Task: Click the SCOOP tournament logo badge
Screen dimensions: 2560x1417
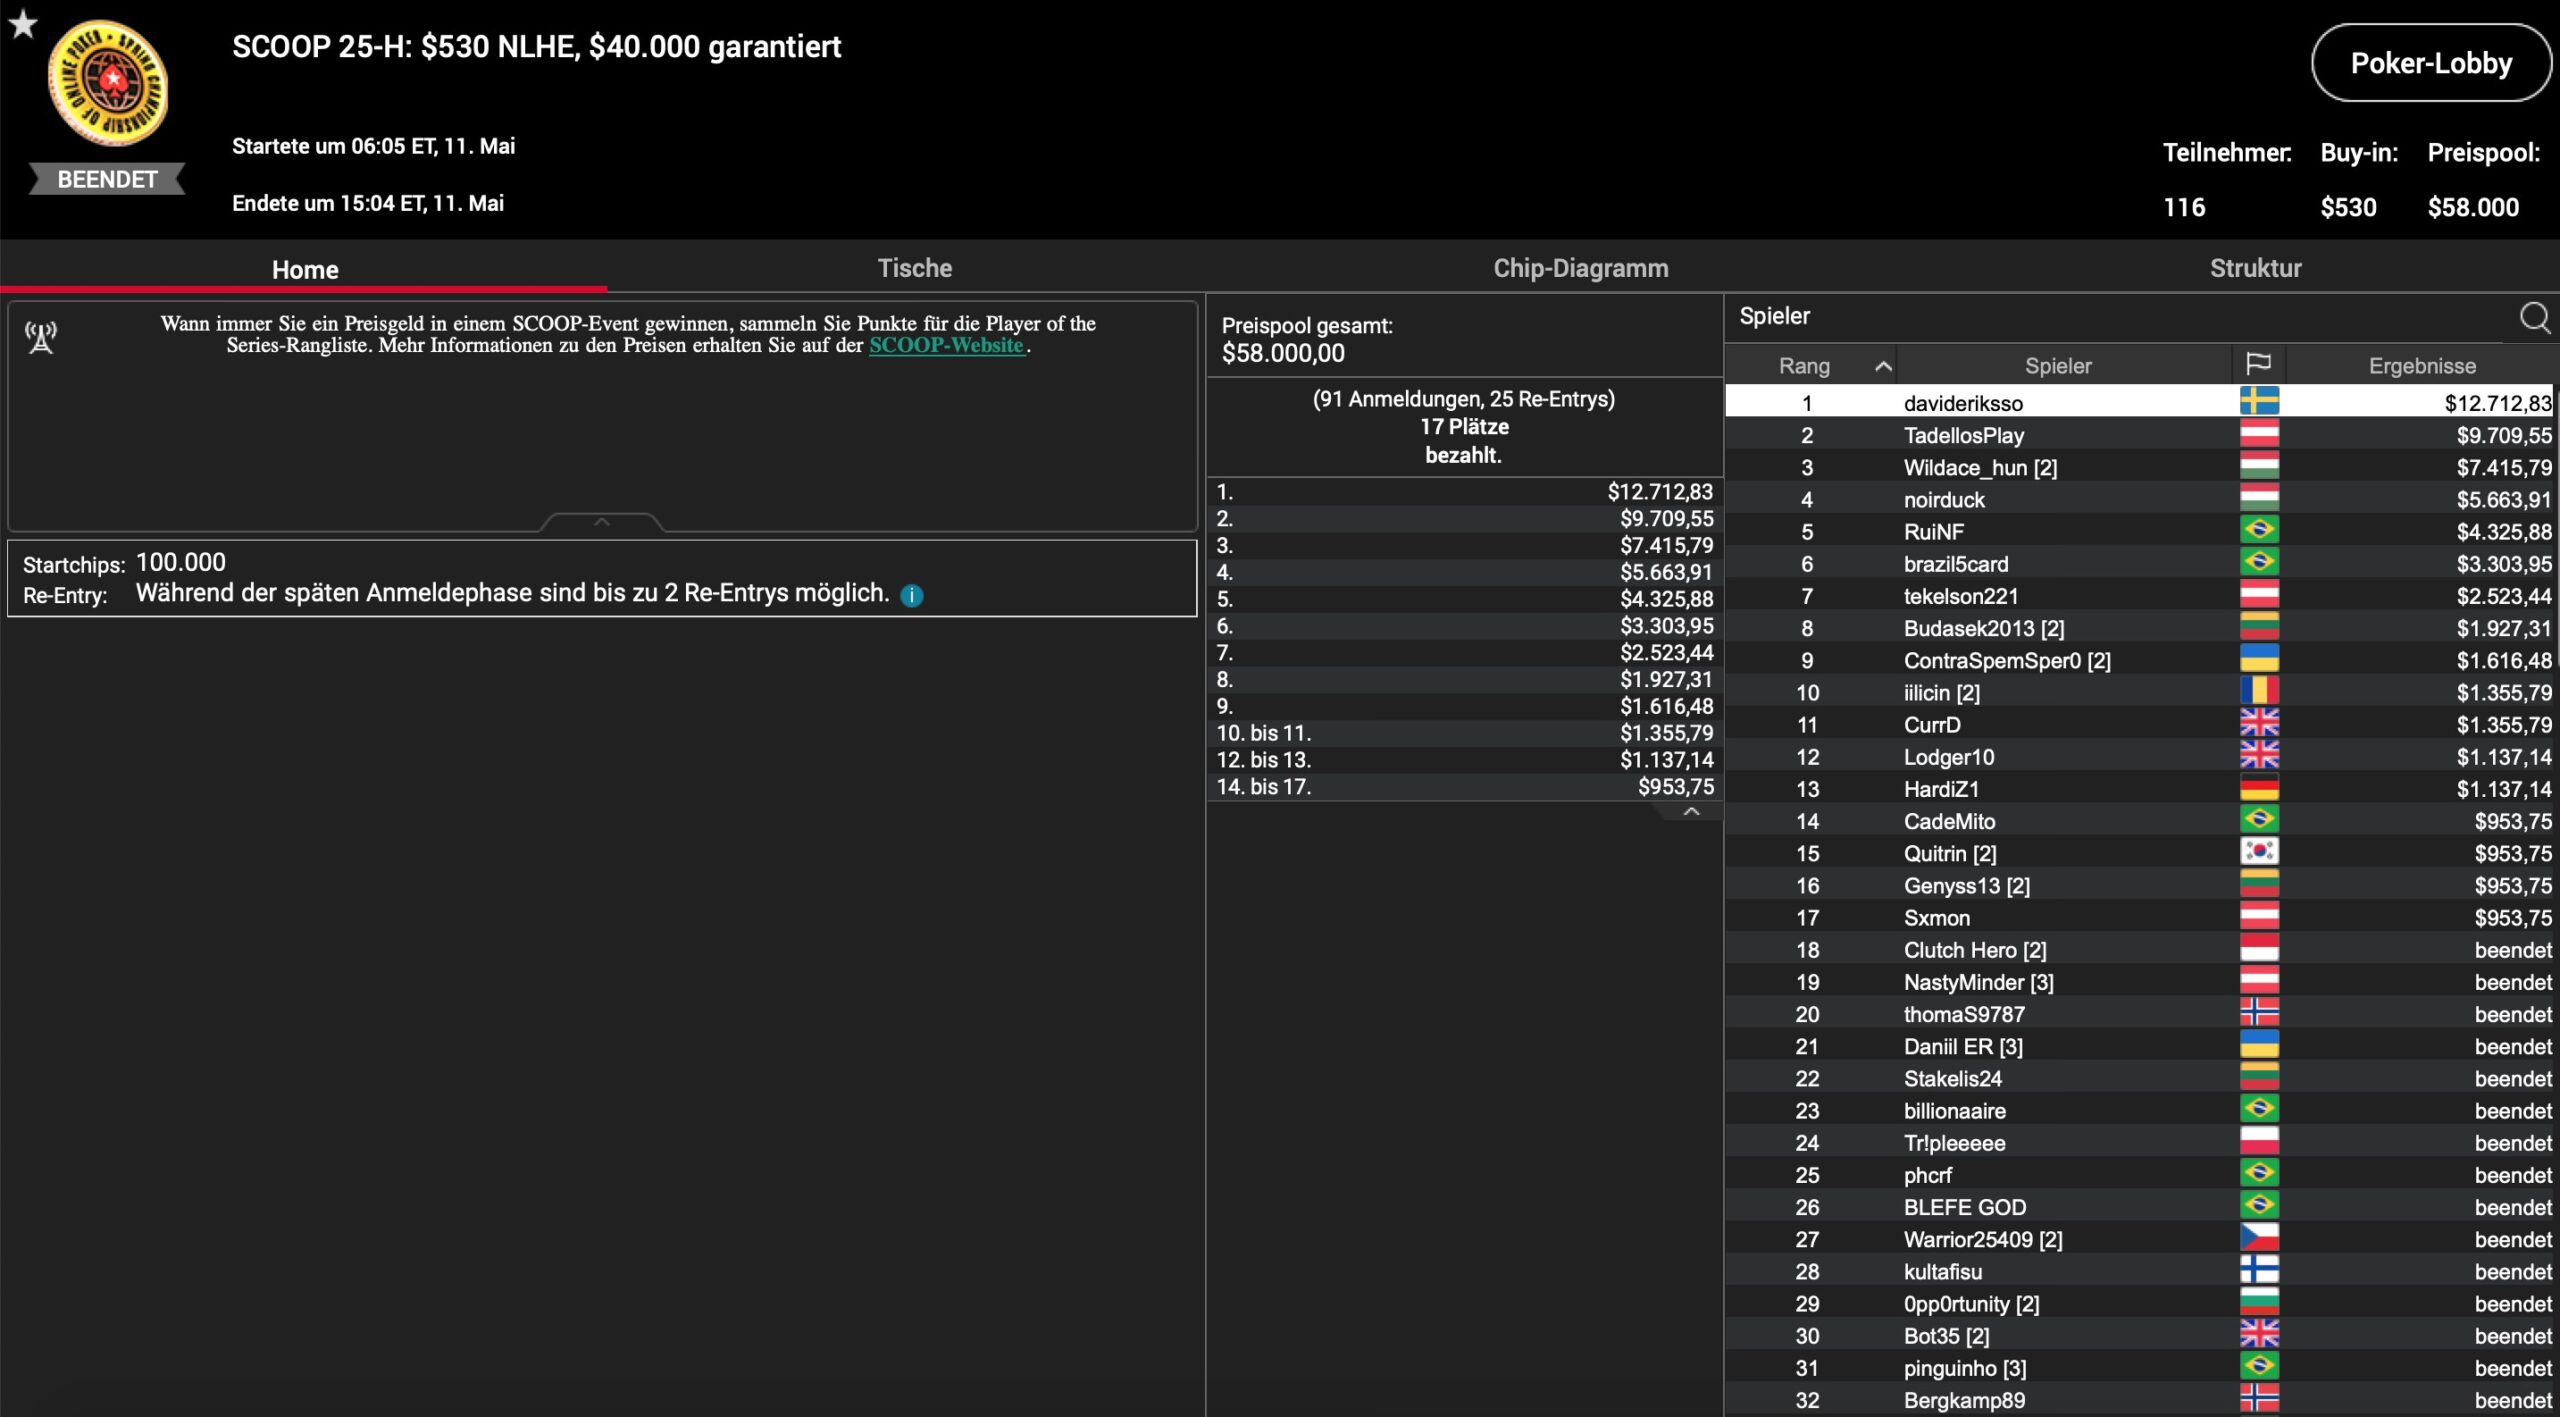Action: pos(108,84)
